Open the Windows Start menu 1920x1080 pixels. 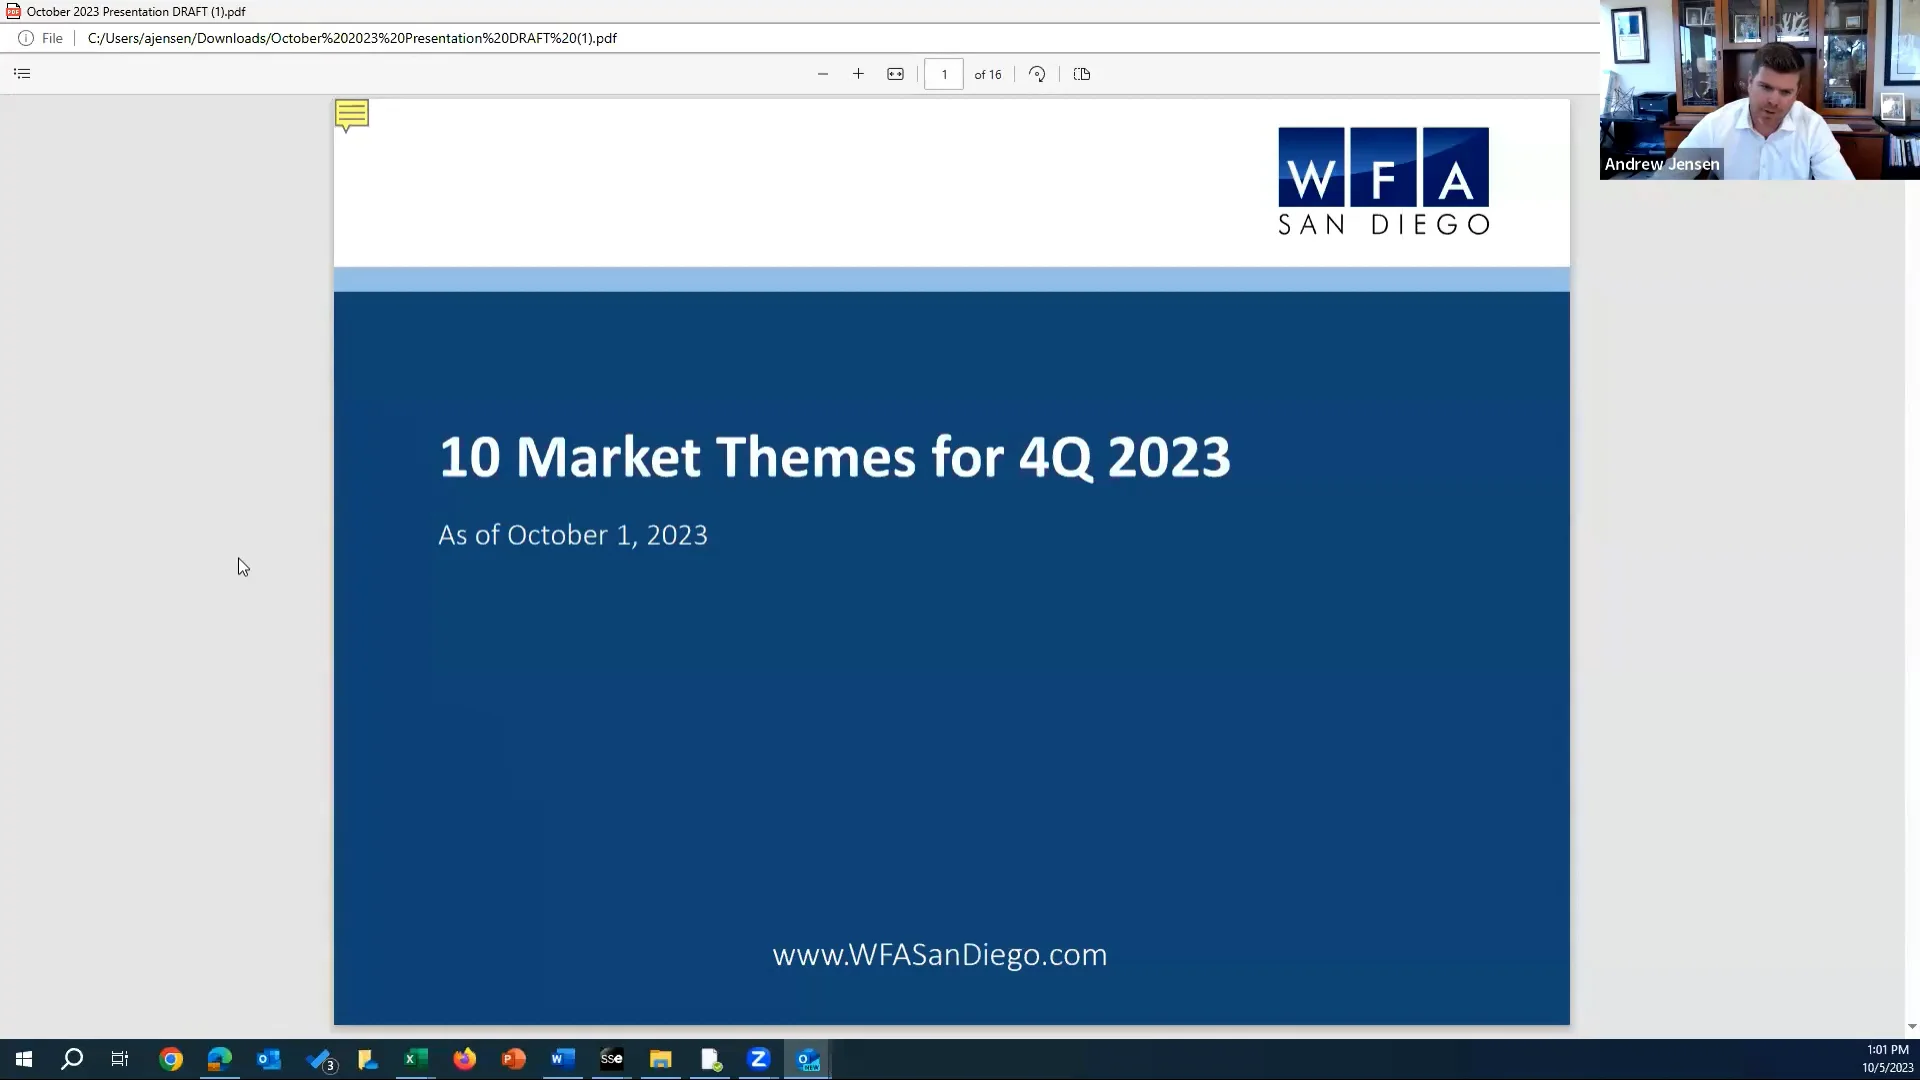[x=24, y=1059]
